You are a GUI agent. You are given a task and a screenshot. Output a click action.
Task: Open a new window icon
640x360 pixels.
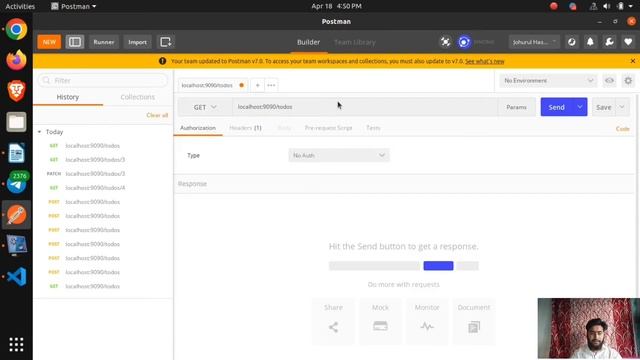pyautogui.click(x=166, y=42)
